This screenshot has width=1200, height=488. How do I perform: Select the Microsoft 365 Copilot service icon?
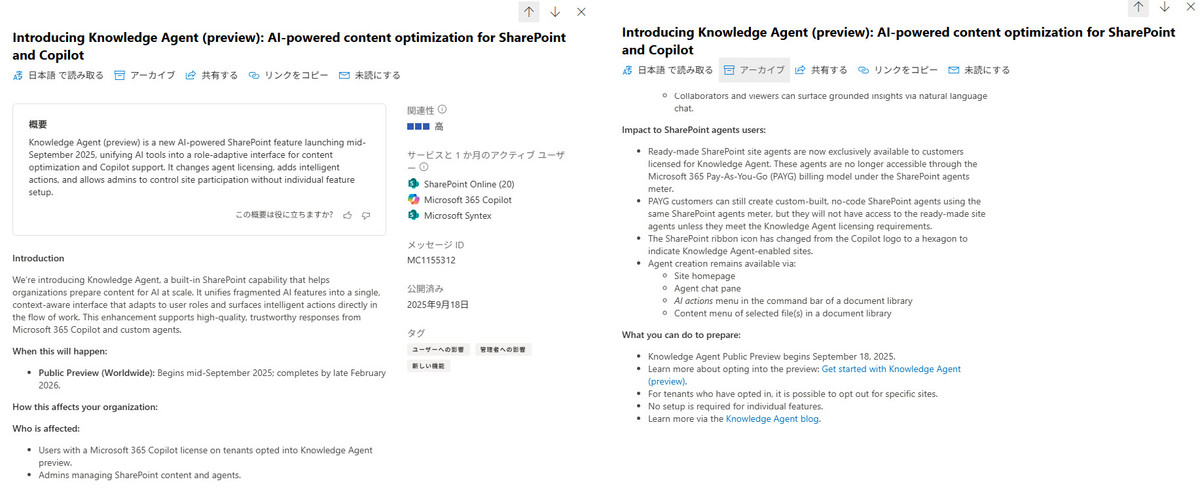[x=413, y=200]
